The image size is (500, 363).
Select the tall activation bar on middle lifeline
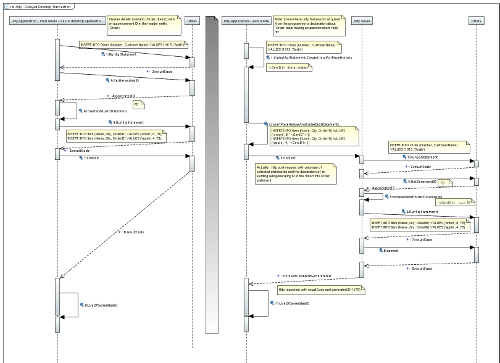click(246, 95)
